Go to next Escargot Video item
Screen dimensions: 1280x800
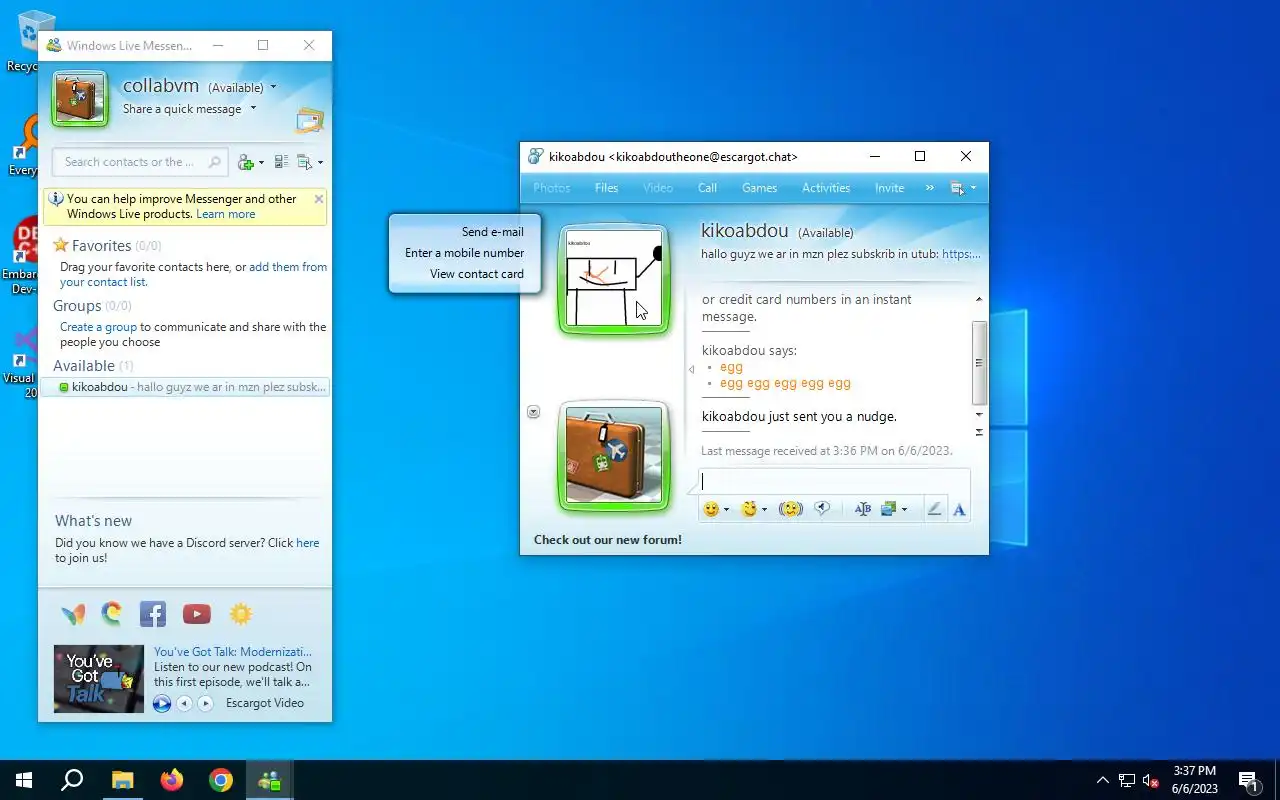[x=205, y=703]
